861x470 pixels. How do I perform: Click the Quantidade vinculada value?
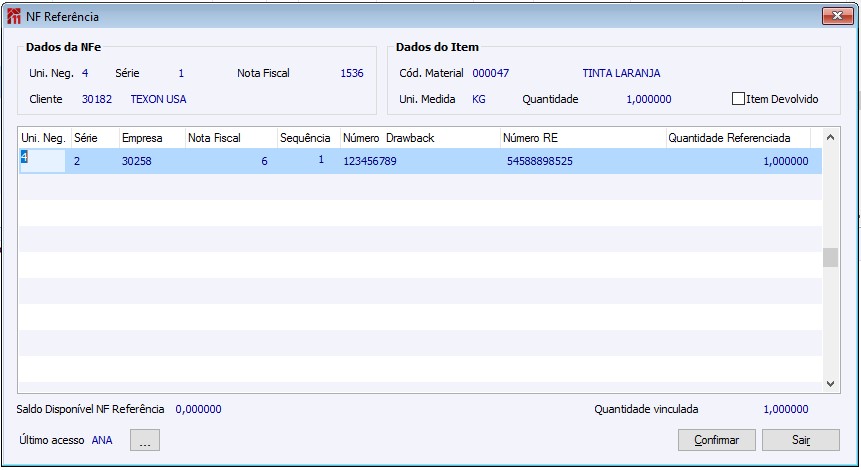pos(786,409)
